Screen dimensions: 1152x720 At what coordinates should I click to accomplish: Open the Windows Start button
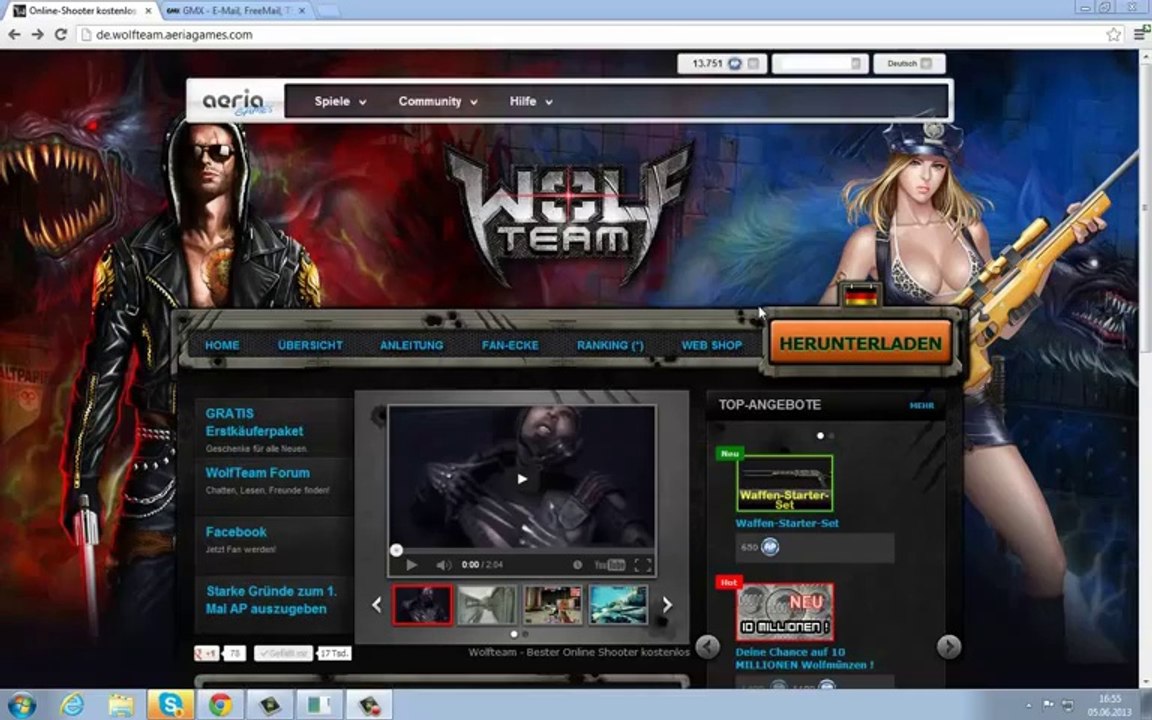(x=21, y=705)
